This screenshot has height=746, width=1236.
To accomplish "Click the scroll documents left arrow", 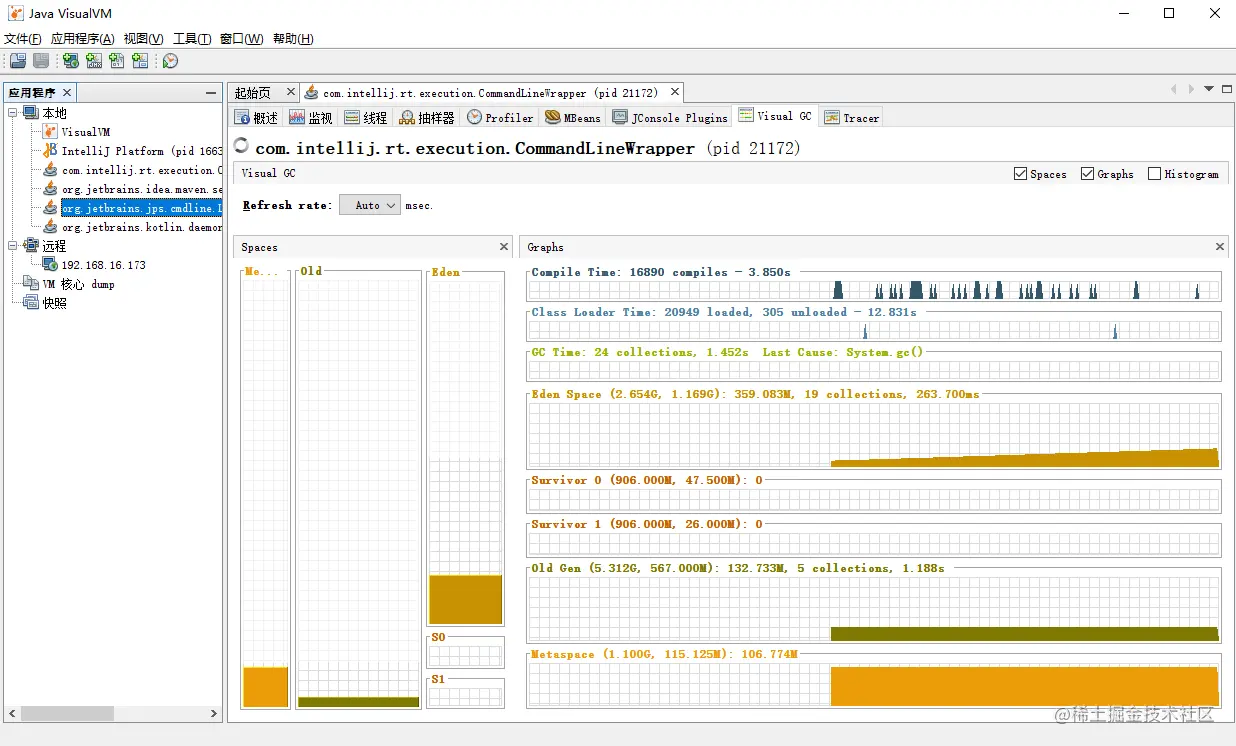I will [1174, 89].
